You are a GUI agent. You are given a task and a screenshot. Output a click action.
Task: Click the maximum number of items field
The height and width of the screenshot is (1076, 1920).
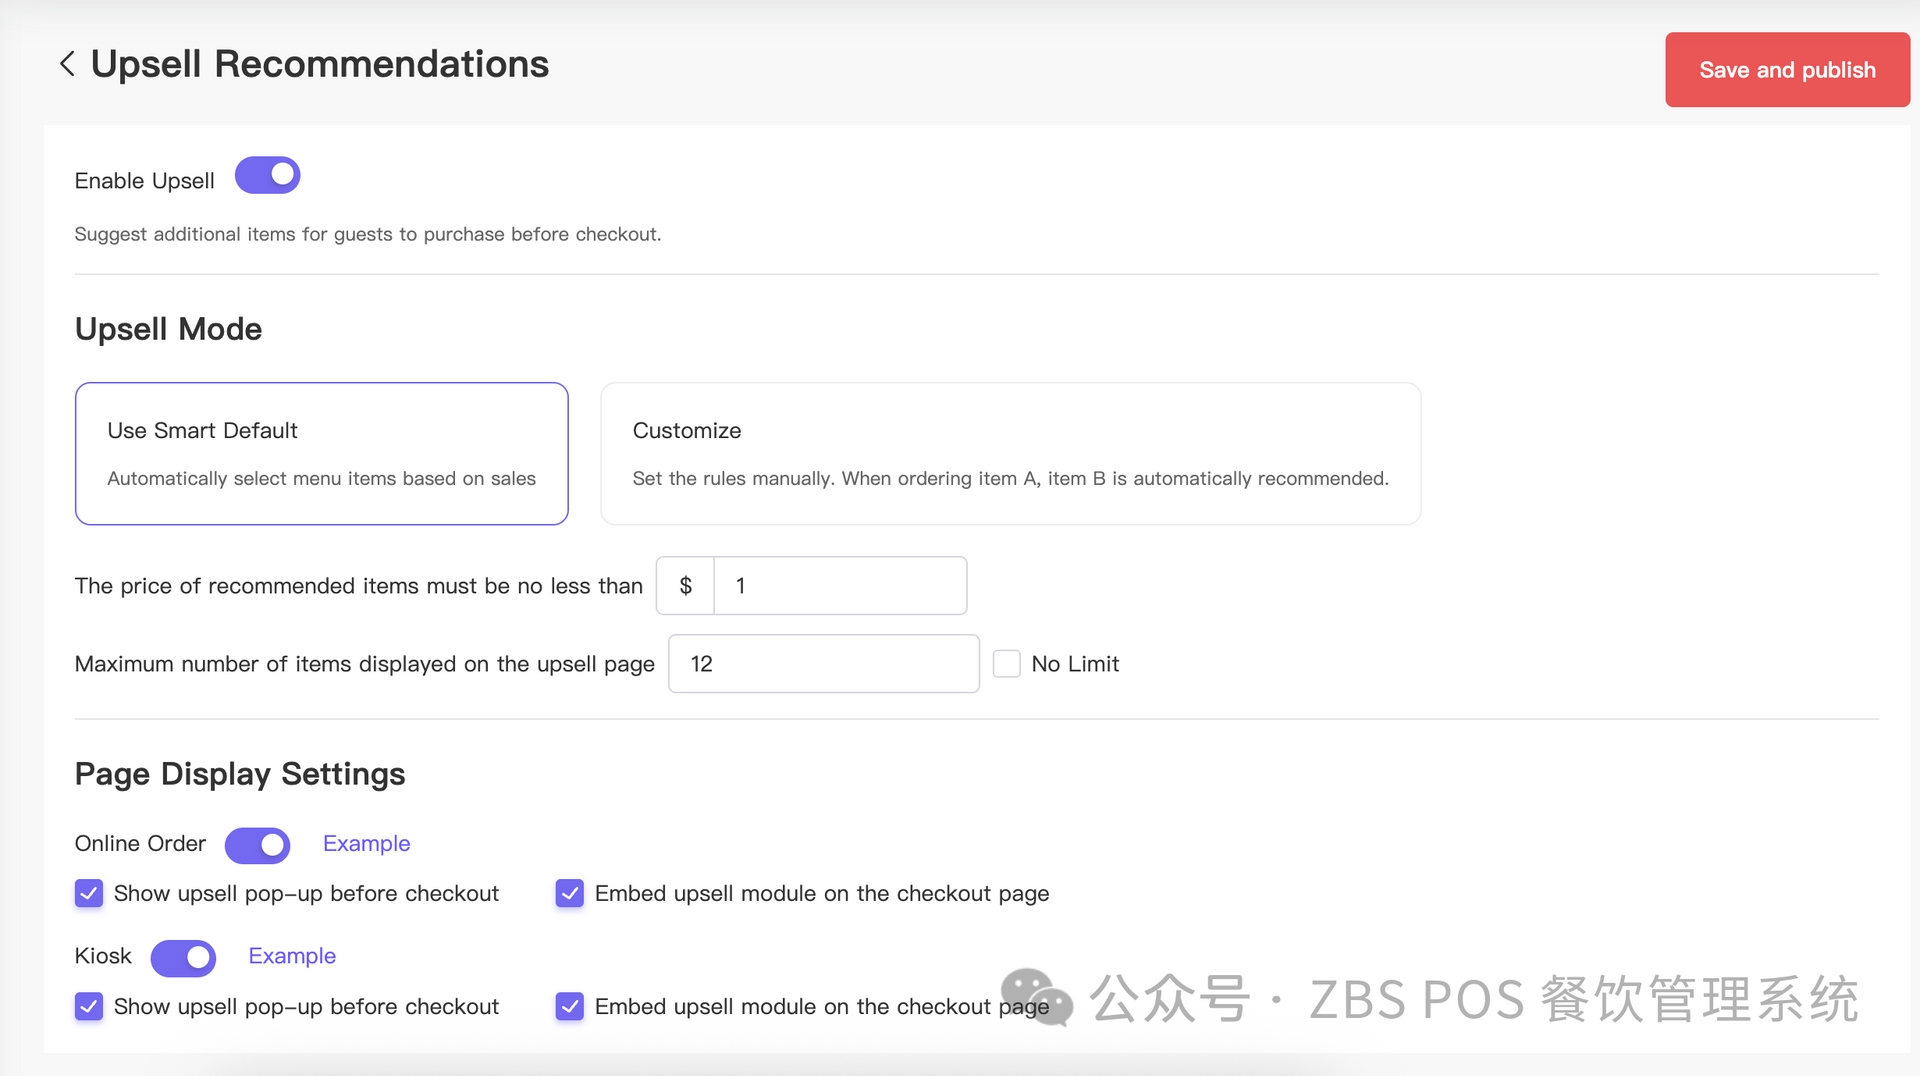[823, 664]
